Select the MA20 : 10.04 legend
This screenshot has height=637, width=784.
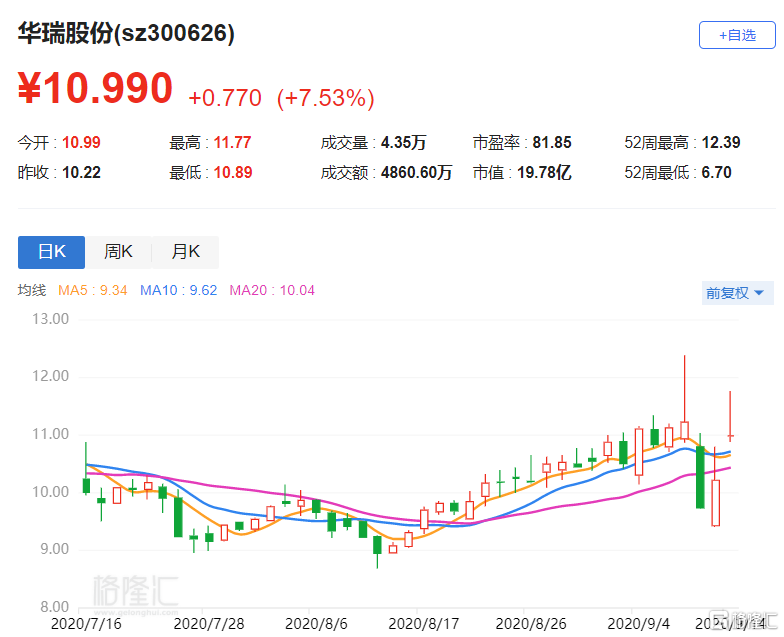tap(272, 290)
